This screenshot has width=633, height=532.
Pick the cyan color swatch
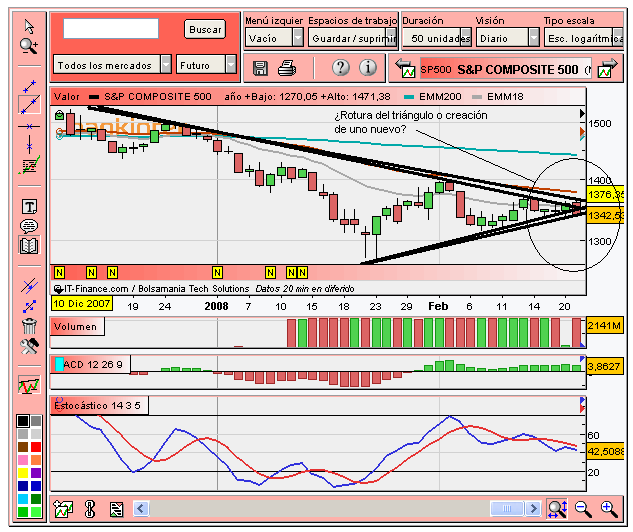click(23, 498)
